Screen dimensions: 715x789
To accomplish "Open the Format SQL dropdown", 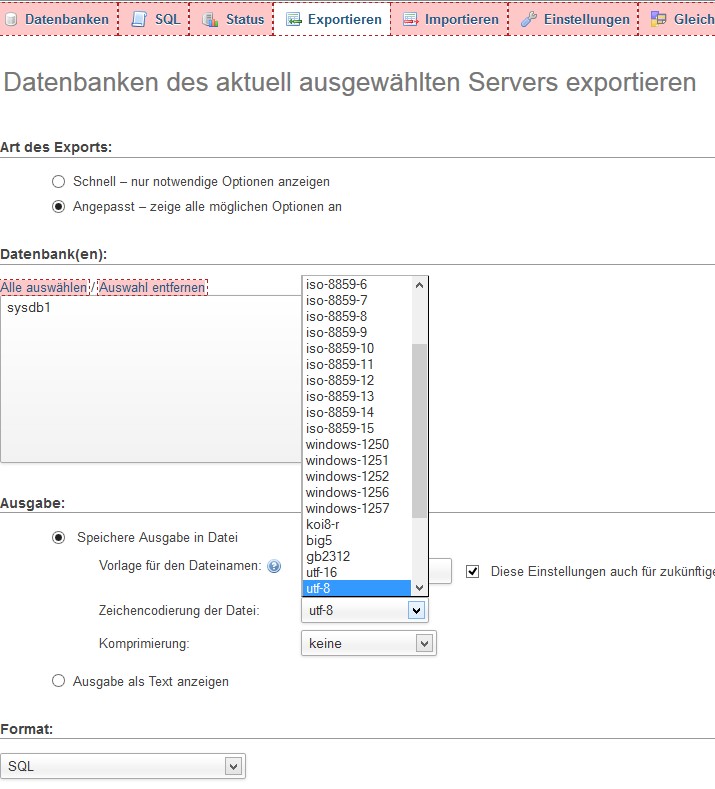I will point(123,766).
